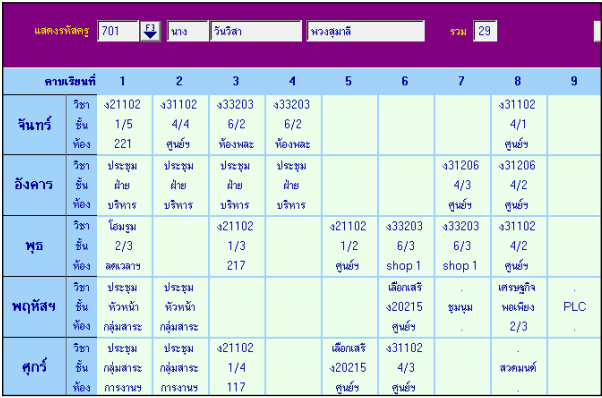
Task: Select Friday period 8 สวดมนต์ cell
Action: pyautogui.click(x=519, y=367)
